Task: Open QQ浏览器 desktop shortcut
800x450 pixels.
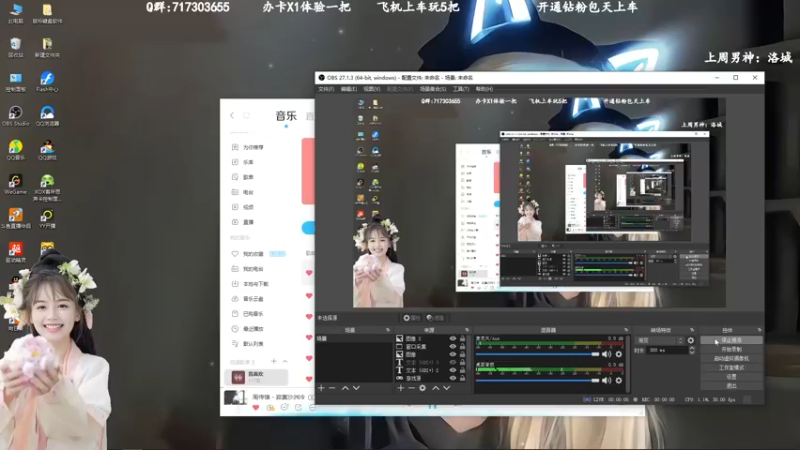Action: coord(47,116)
